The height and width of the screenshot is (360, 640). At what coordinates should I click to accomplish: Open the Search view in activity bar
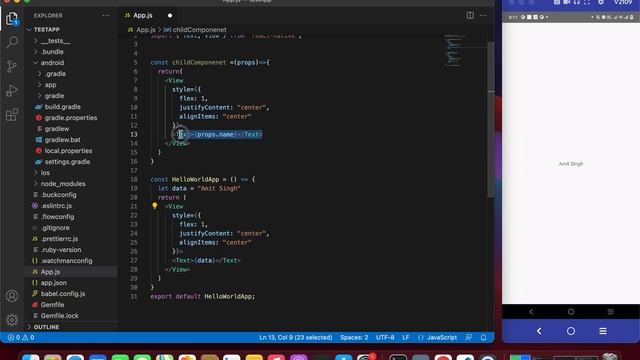(x=12, y=42)
